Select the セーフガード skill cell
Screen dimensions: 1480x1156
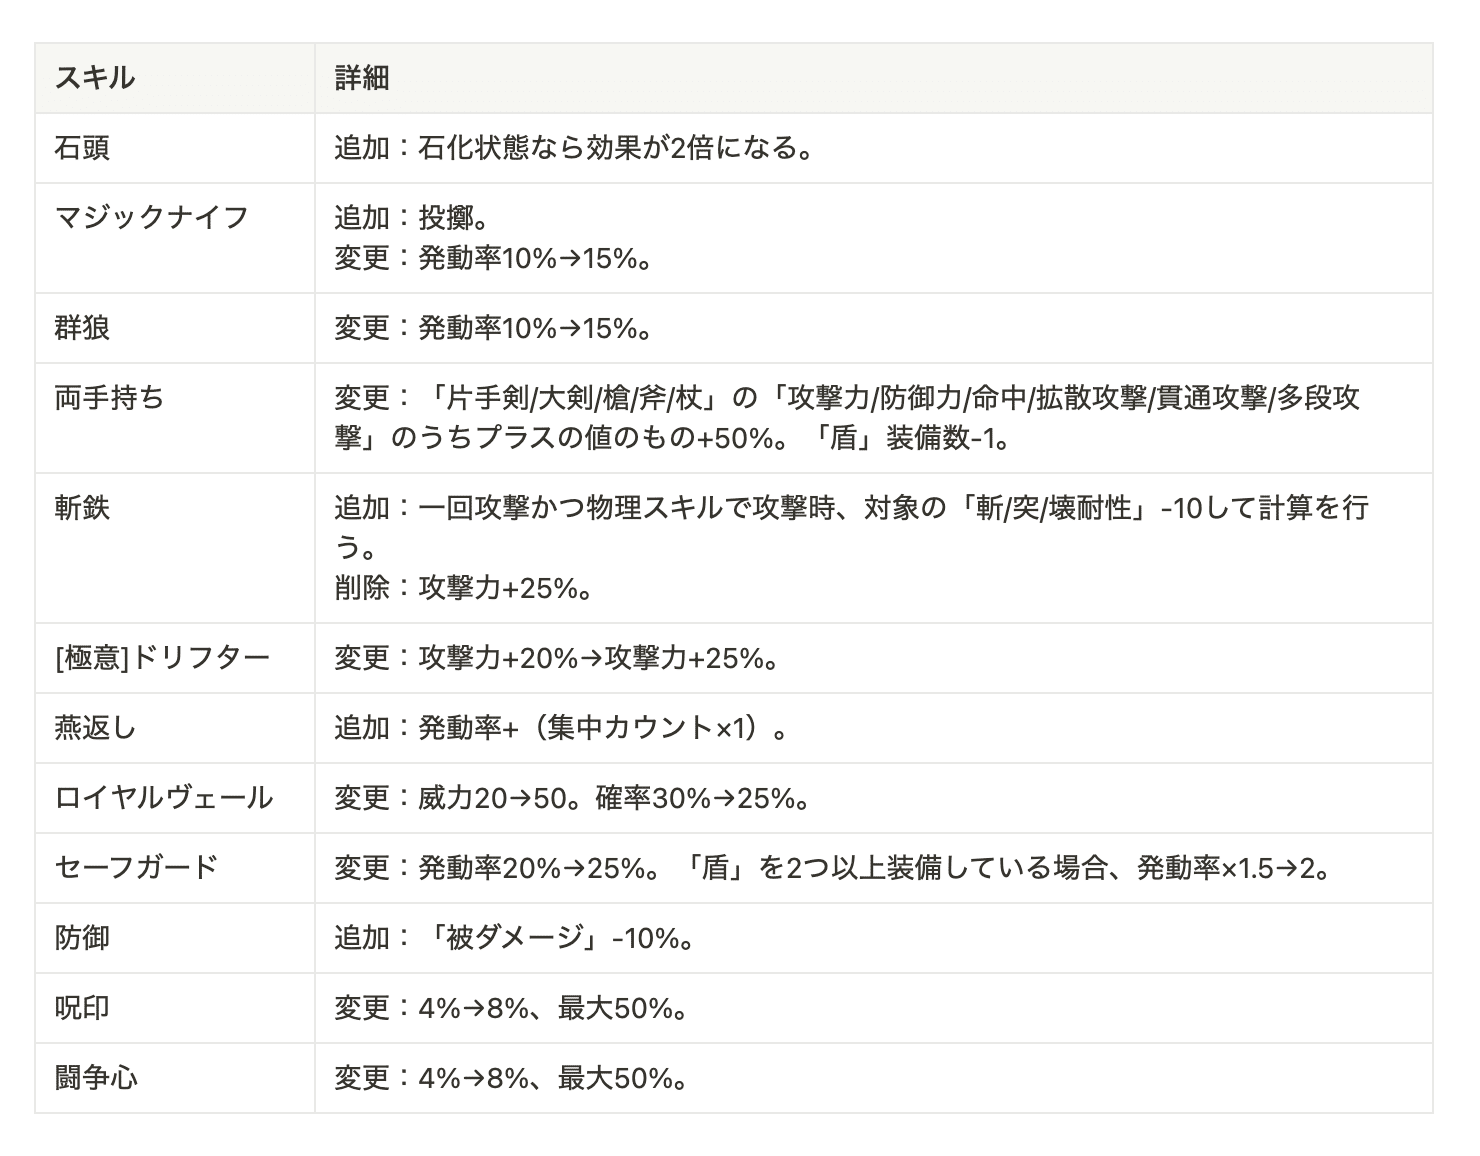click(175, 868)
